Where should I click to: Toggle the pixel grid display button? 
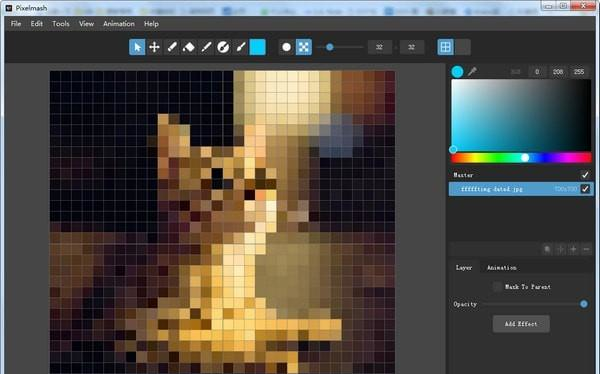445,47
